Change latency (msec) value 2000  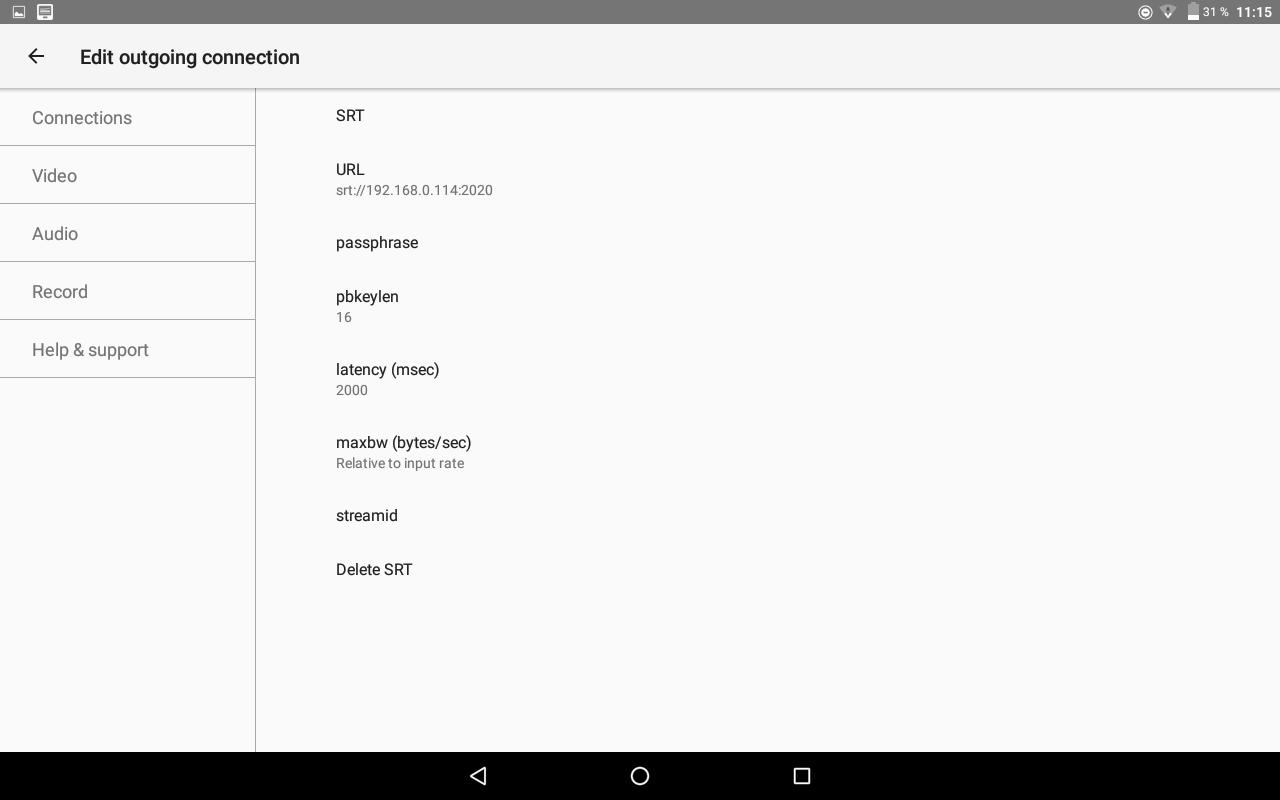click(768, 379)
